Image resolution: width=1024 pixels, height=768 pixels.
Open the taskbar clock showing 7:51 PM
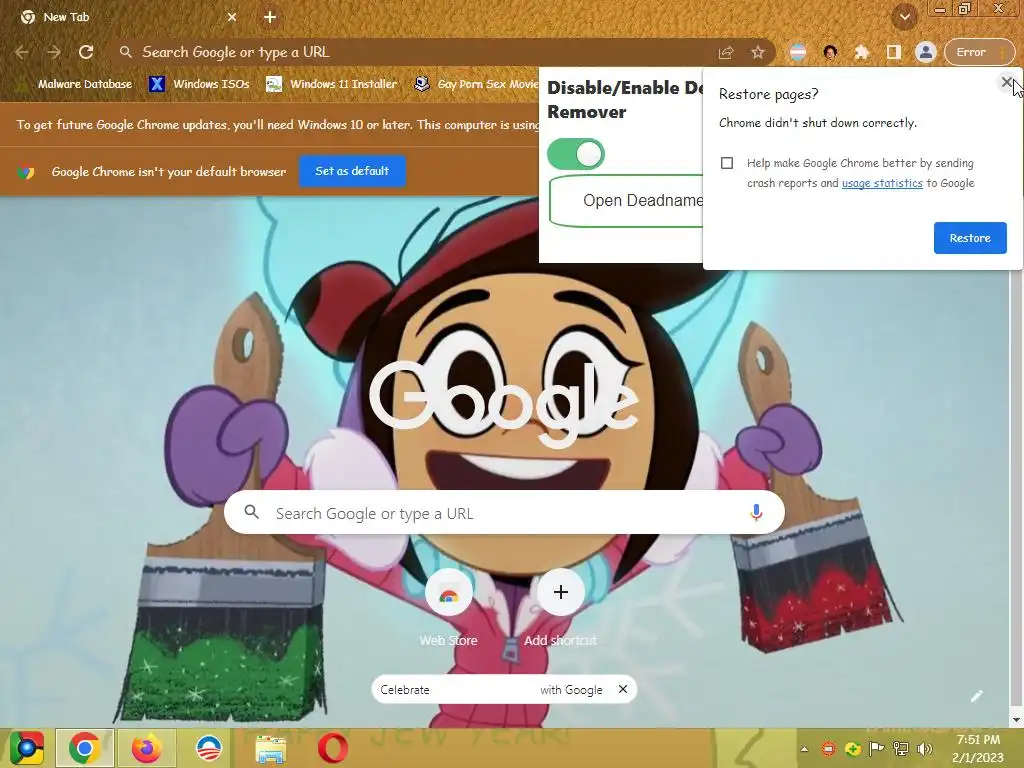[978, 748]
